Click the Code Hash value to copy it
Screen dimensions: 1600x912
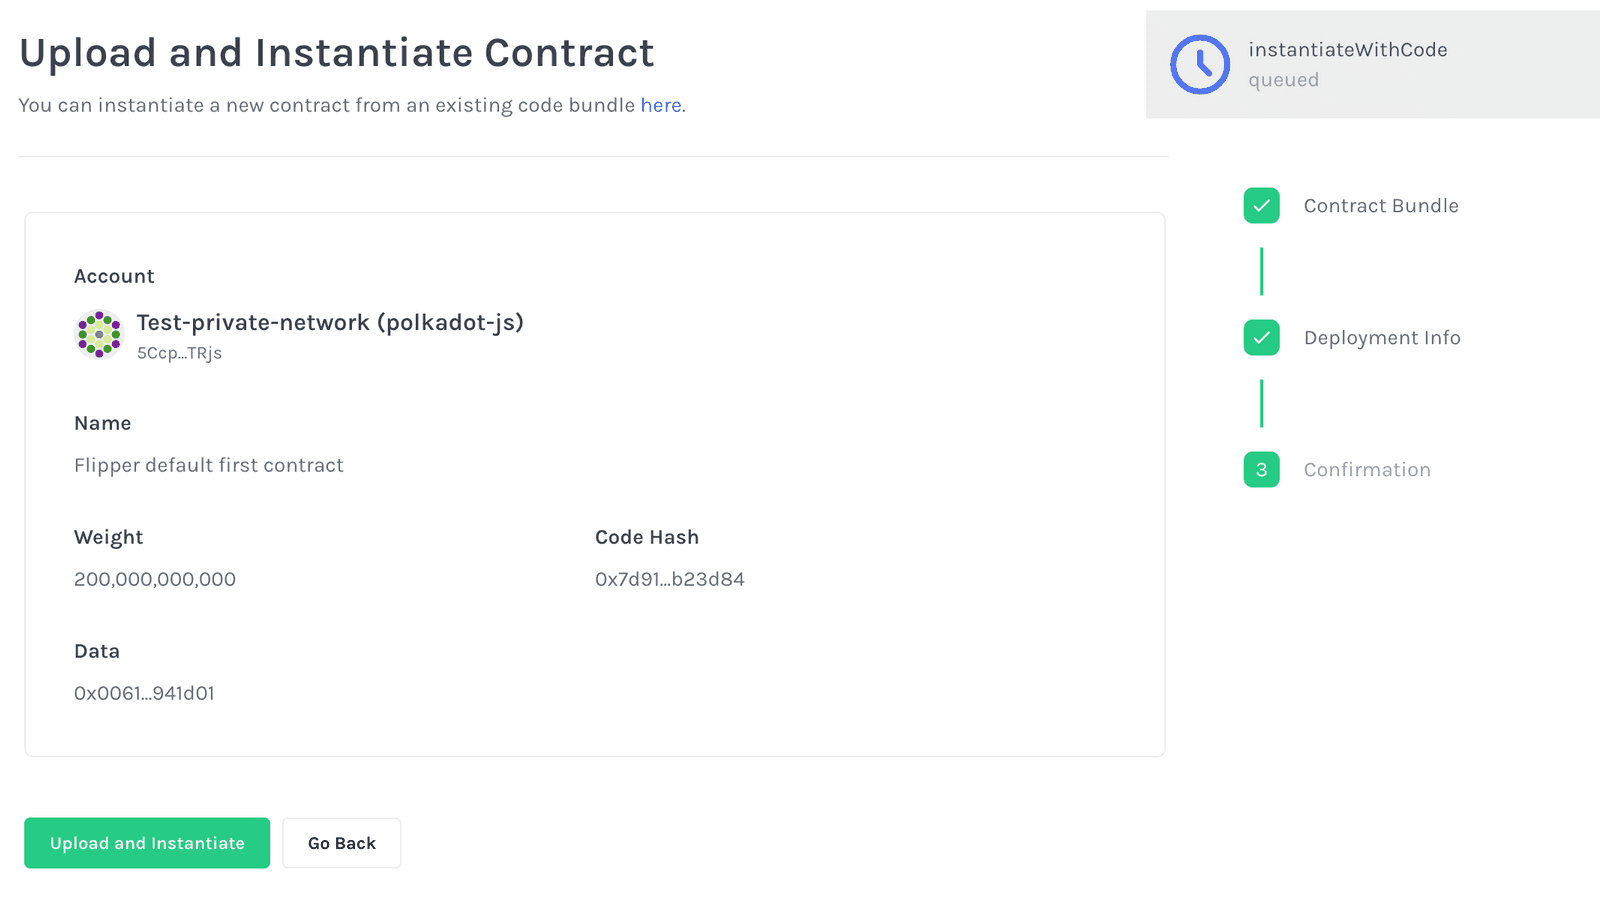pyautogui.click(x=670, y=578)
